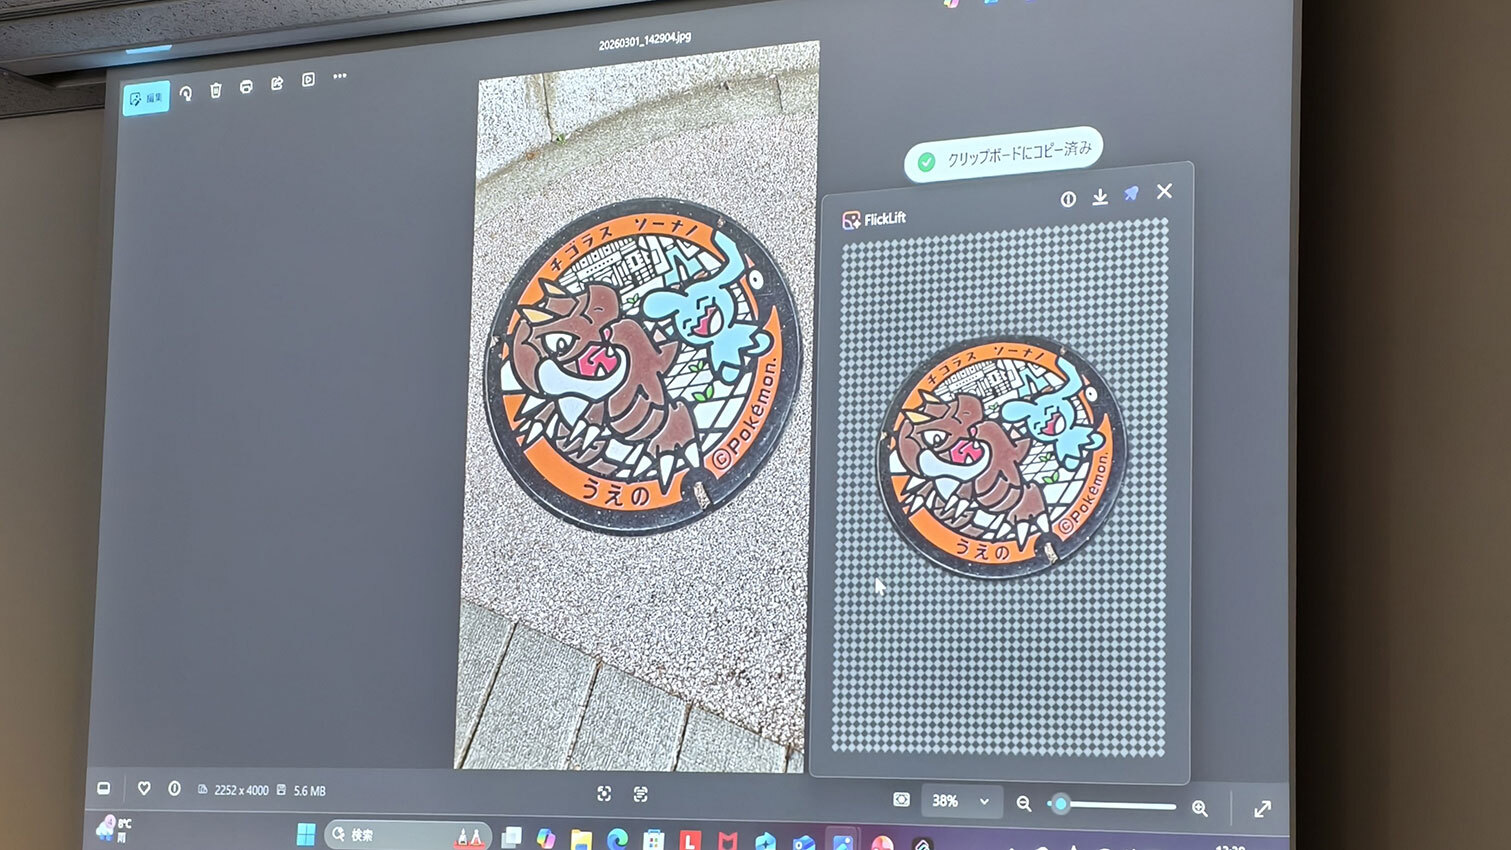The image size is (1511, 850).
Task: Close the FlickLift panel
Action: coord(1164,191)
